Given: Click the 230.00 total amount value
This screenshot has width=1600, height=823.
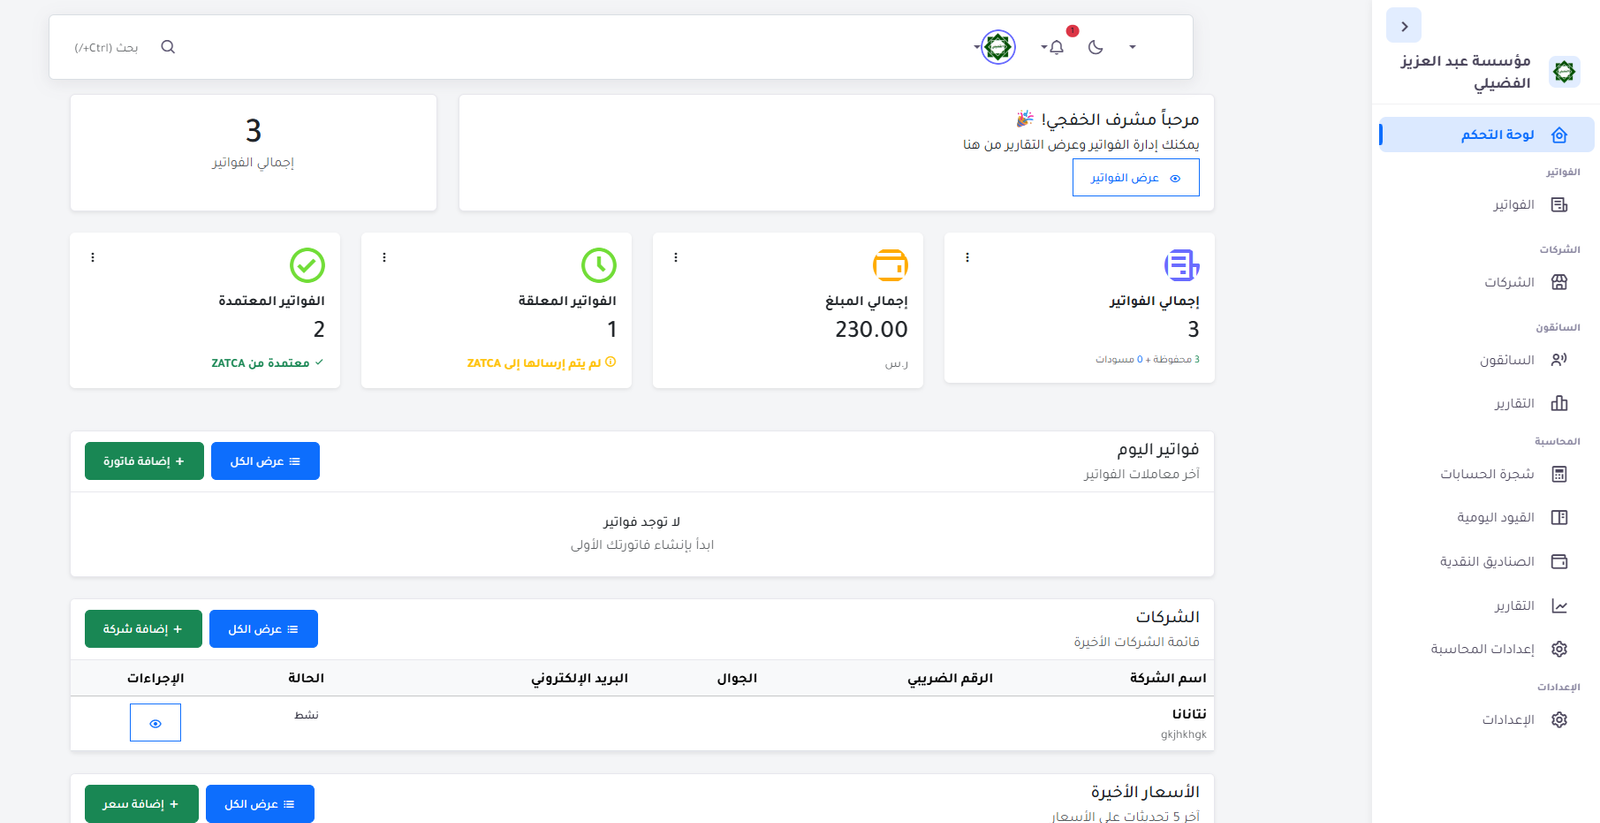Looking at the screenshot, I should coord(871,329).
